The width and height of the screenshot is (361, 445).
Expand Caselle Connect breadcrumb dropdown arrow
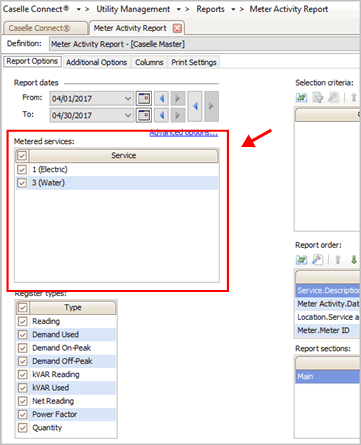coord(78,10)
